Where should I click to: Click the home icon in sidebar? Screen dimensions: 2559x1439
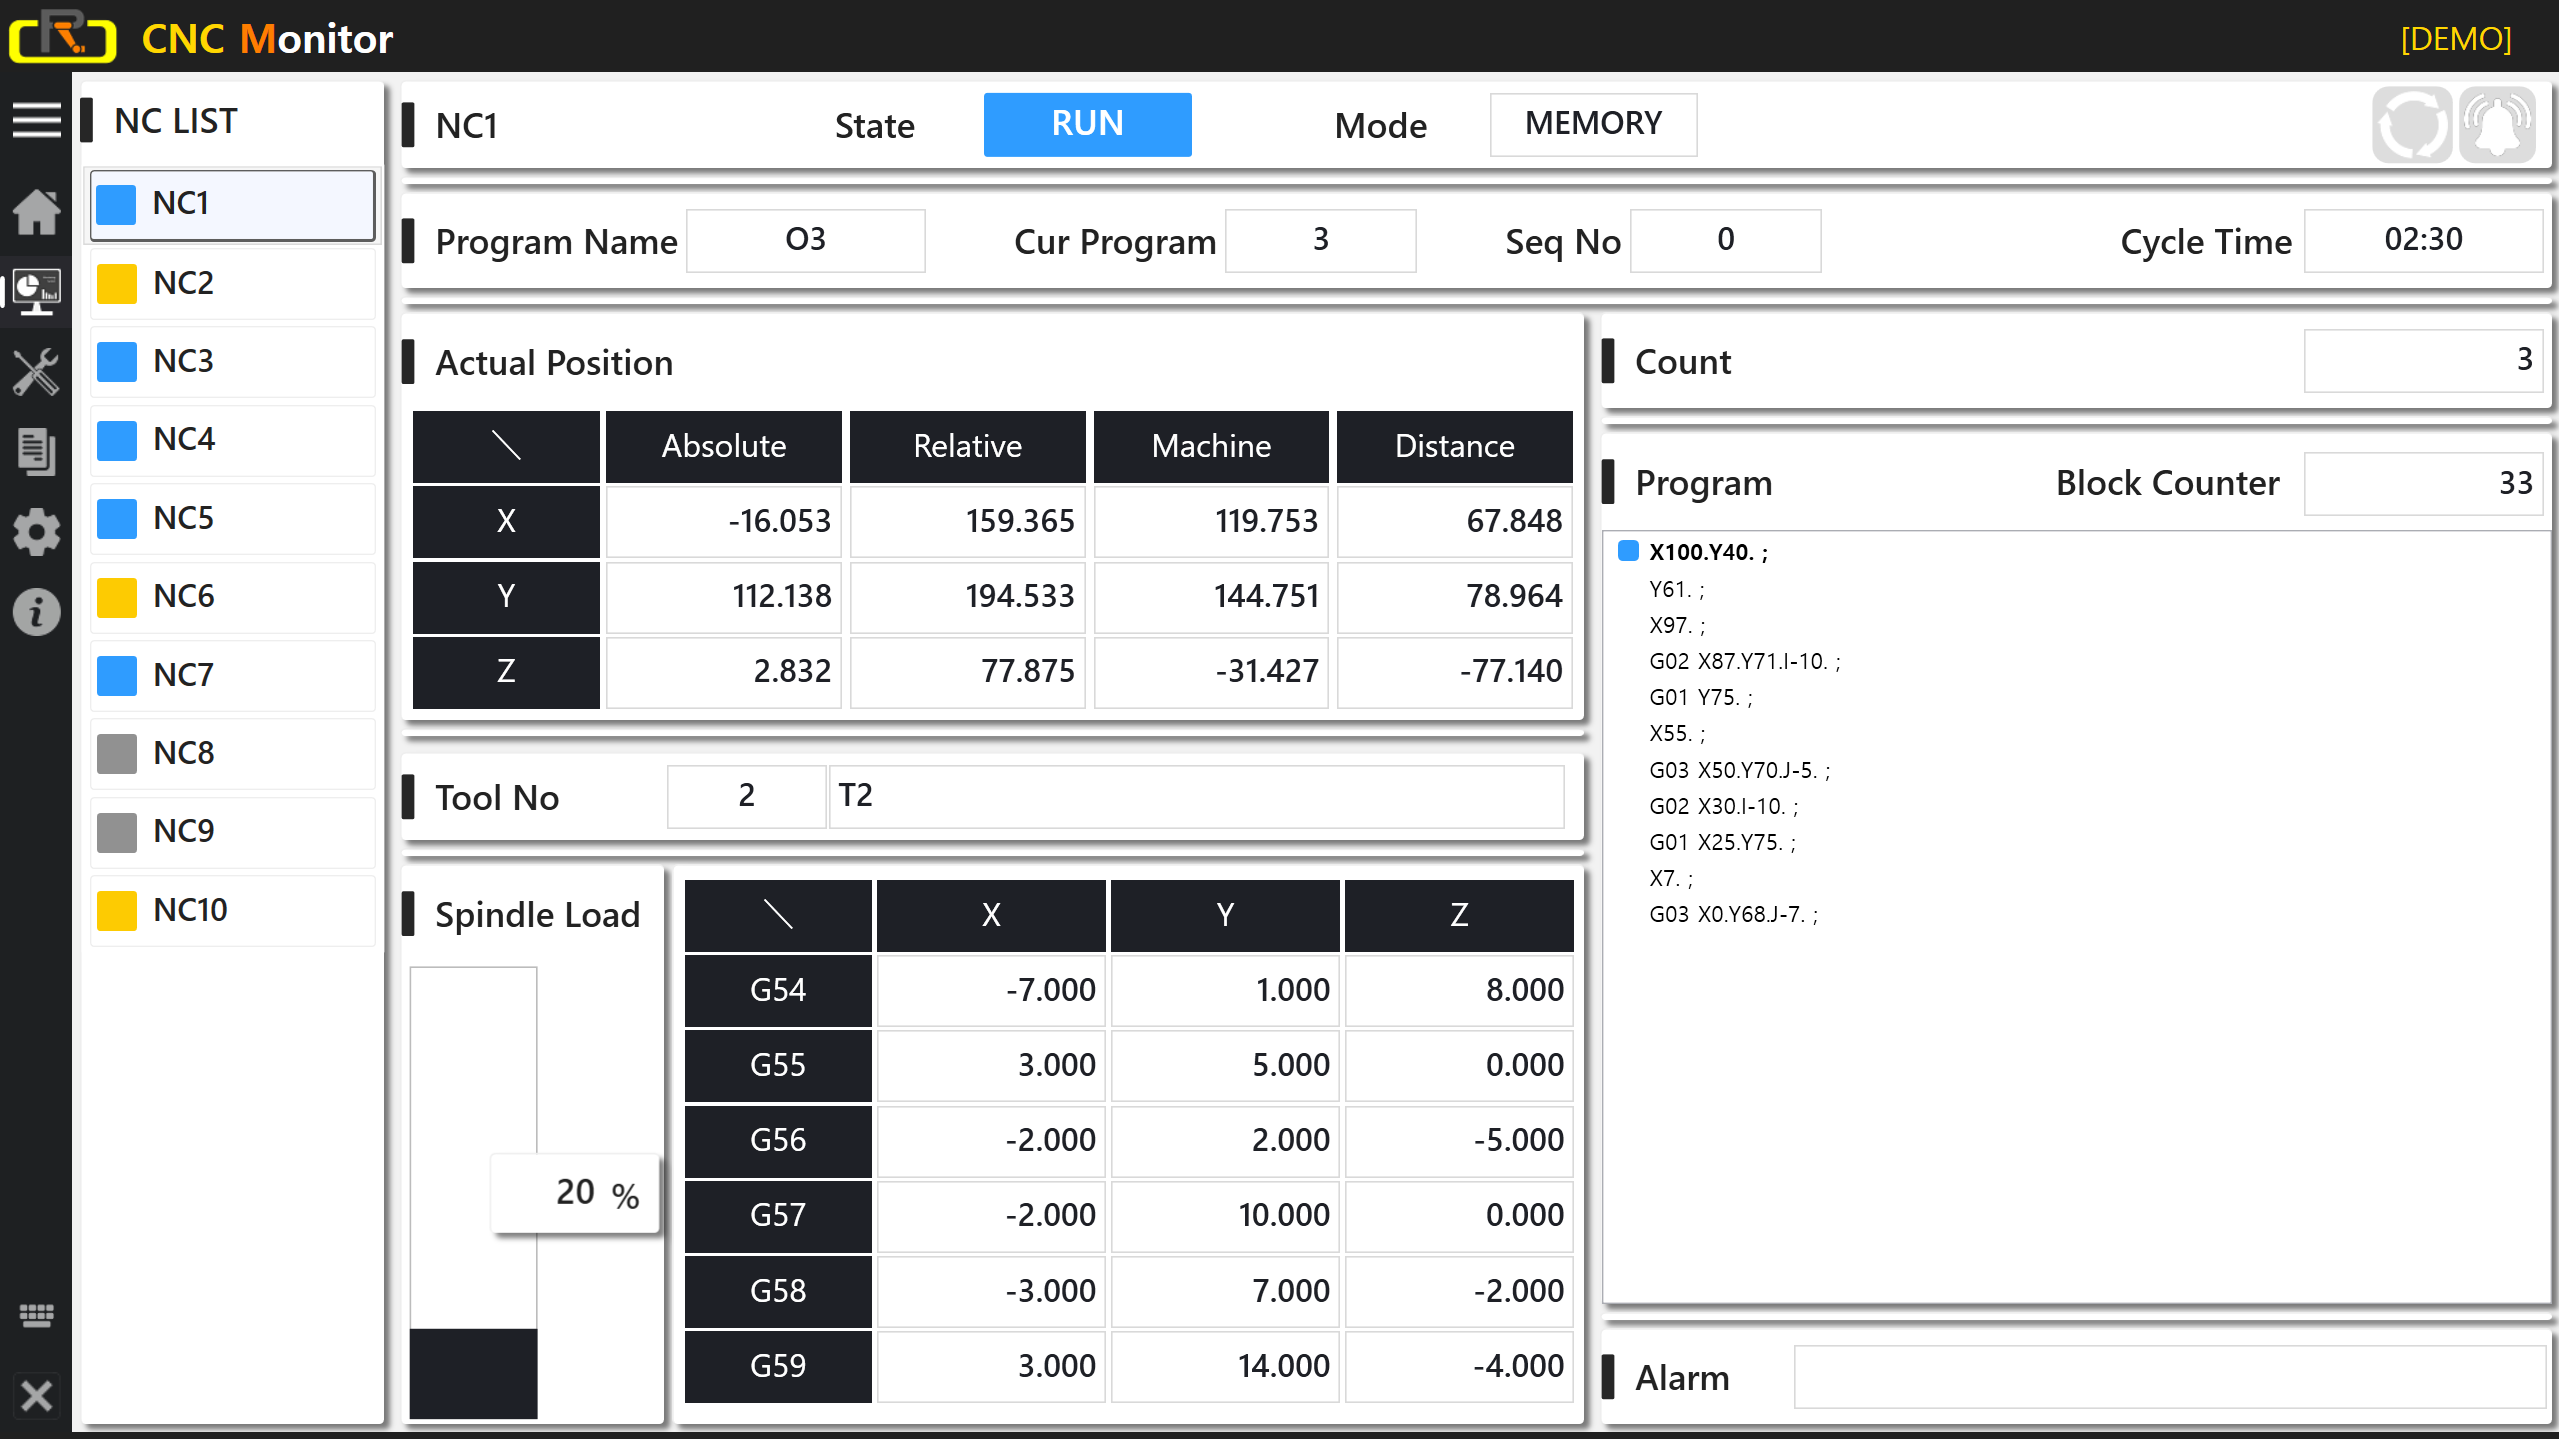point(37,211)
